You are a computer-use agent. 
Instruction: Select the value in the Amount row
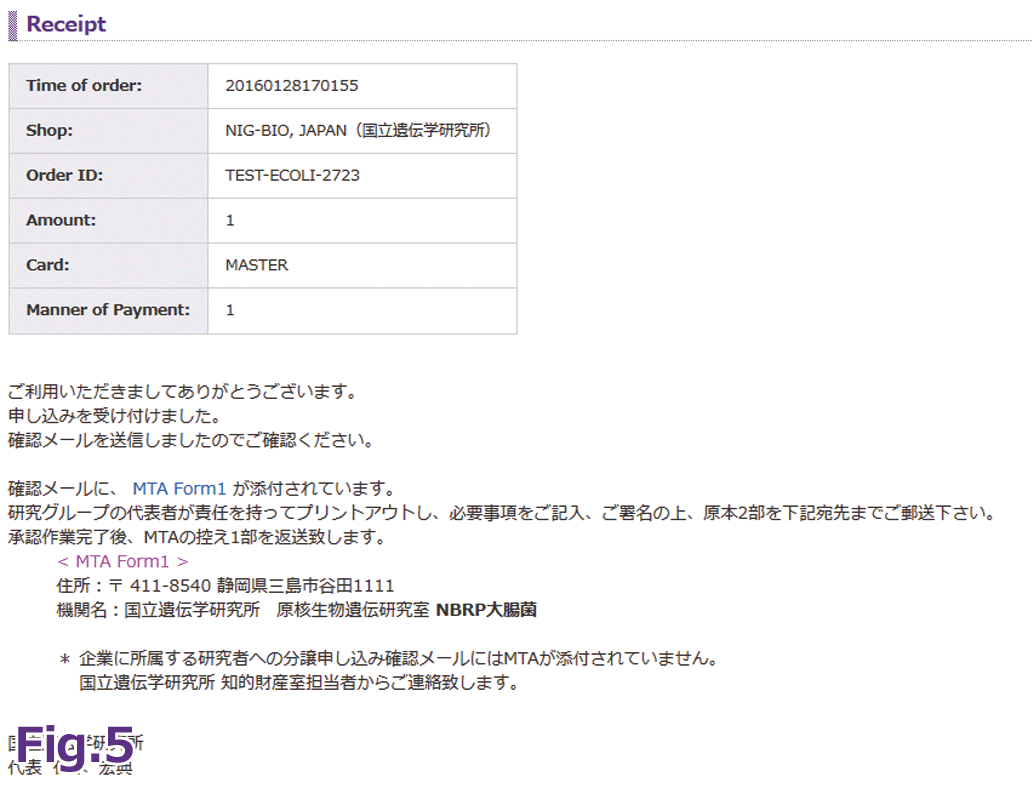(x=230, y=220)
